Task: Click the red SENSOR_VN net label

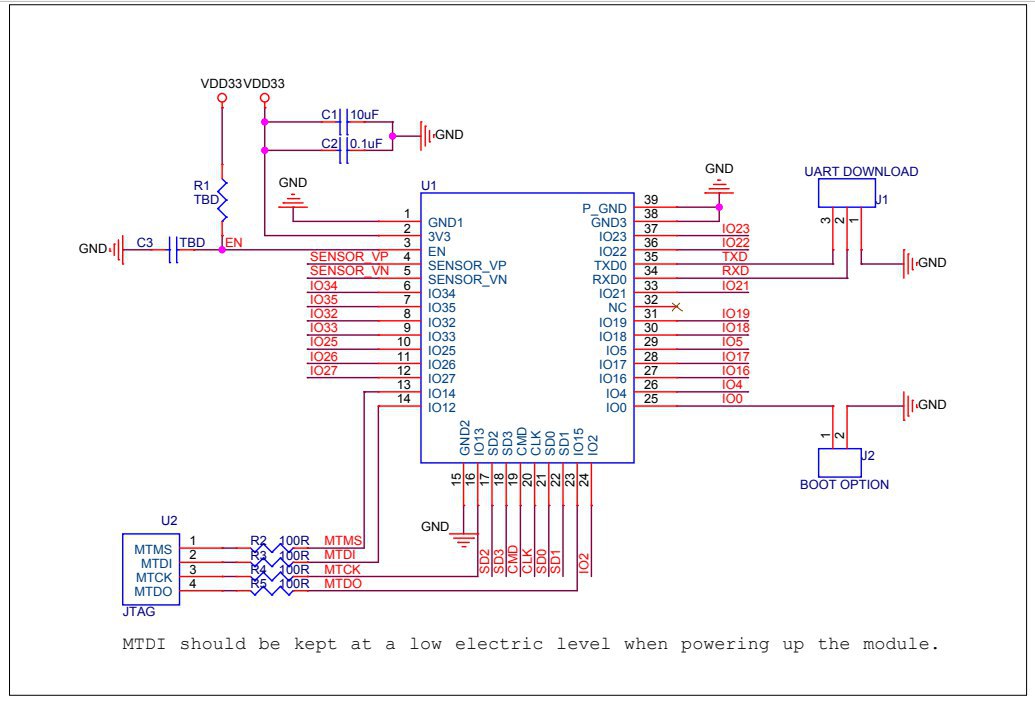Action: tap(349, 271)
